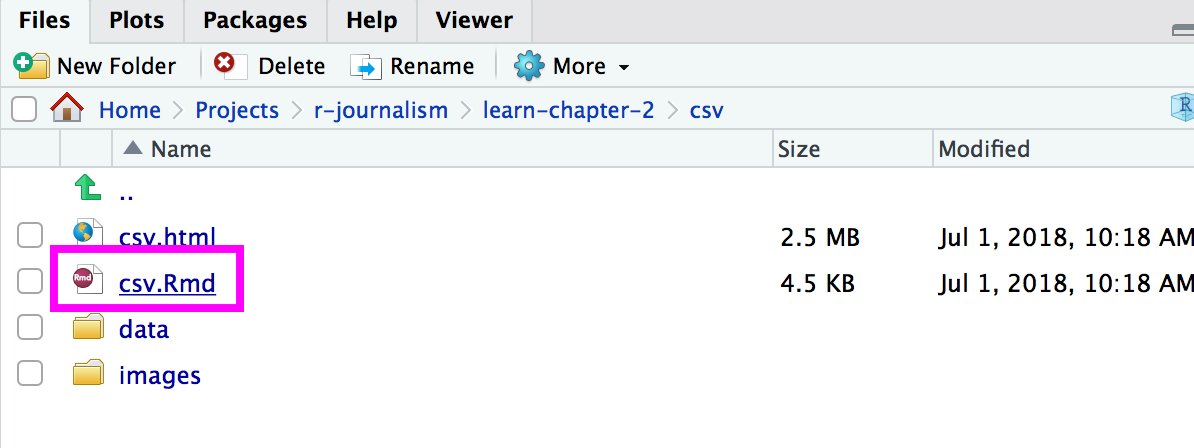Enable the select-all checkbox in breadcrumb bar
This screenshot has height=448, width=1194.
(x=24, y=109)
